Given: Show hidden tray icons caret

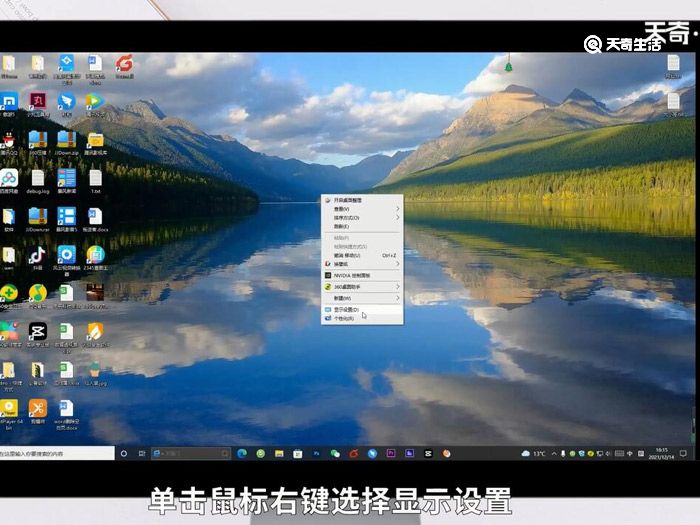Looking at the screenshot, I should tap(554, 454).
